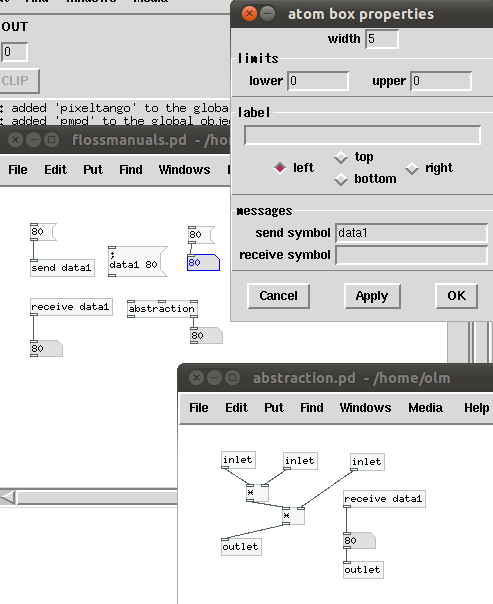Minimize the abstraction.pd window
The width and height of the screenshot is (493, 604).
coord(215,378)
